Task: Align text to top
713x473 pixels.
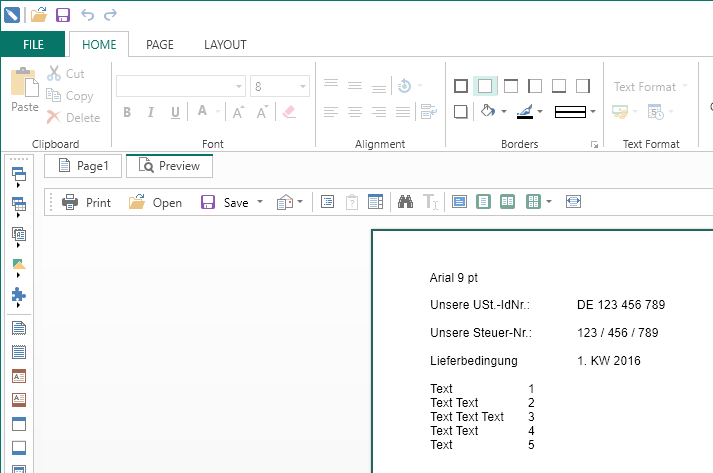Action: 331,86
